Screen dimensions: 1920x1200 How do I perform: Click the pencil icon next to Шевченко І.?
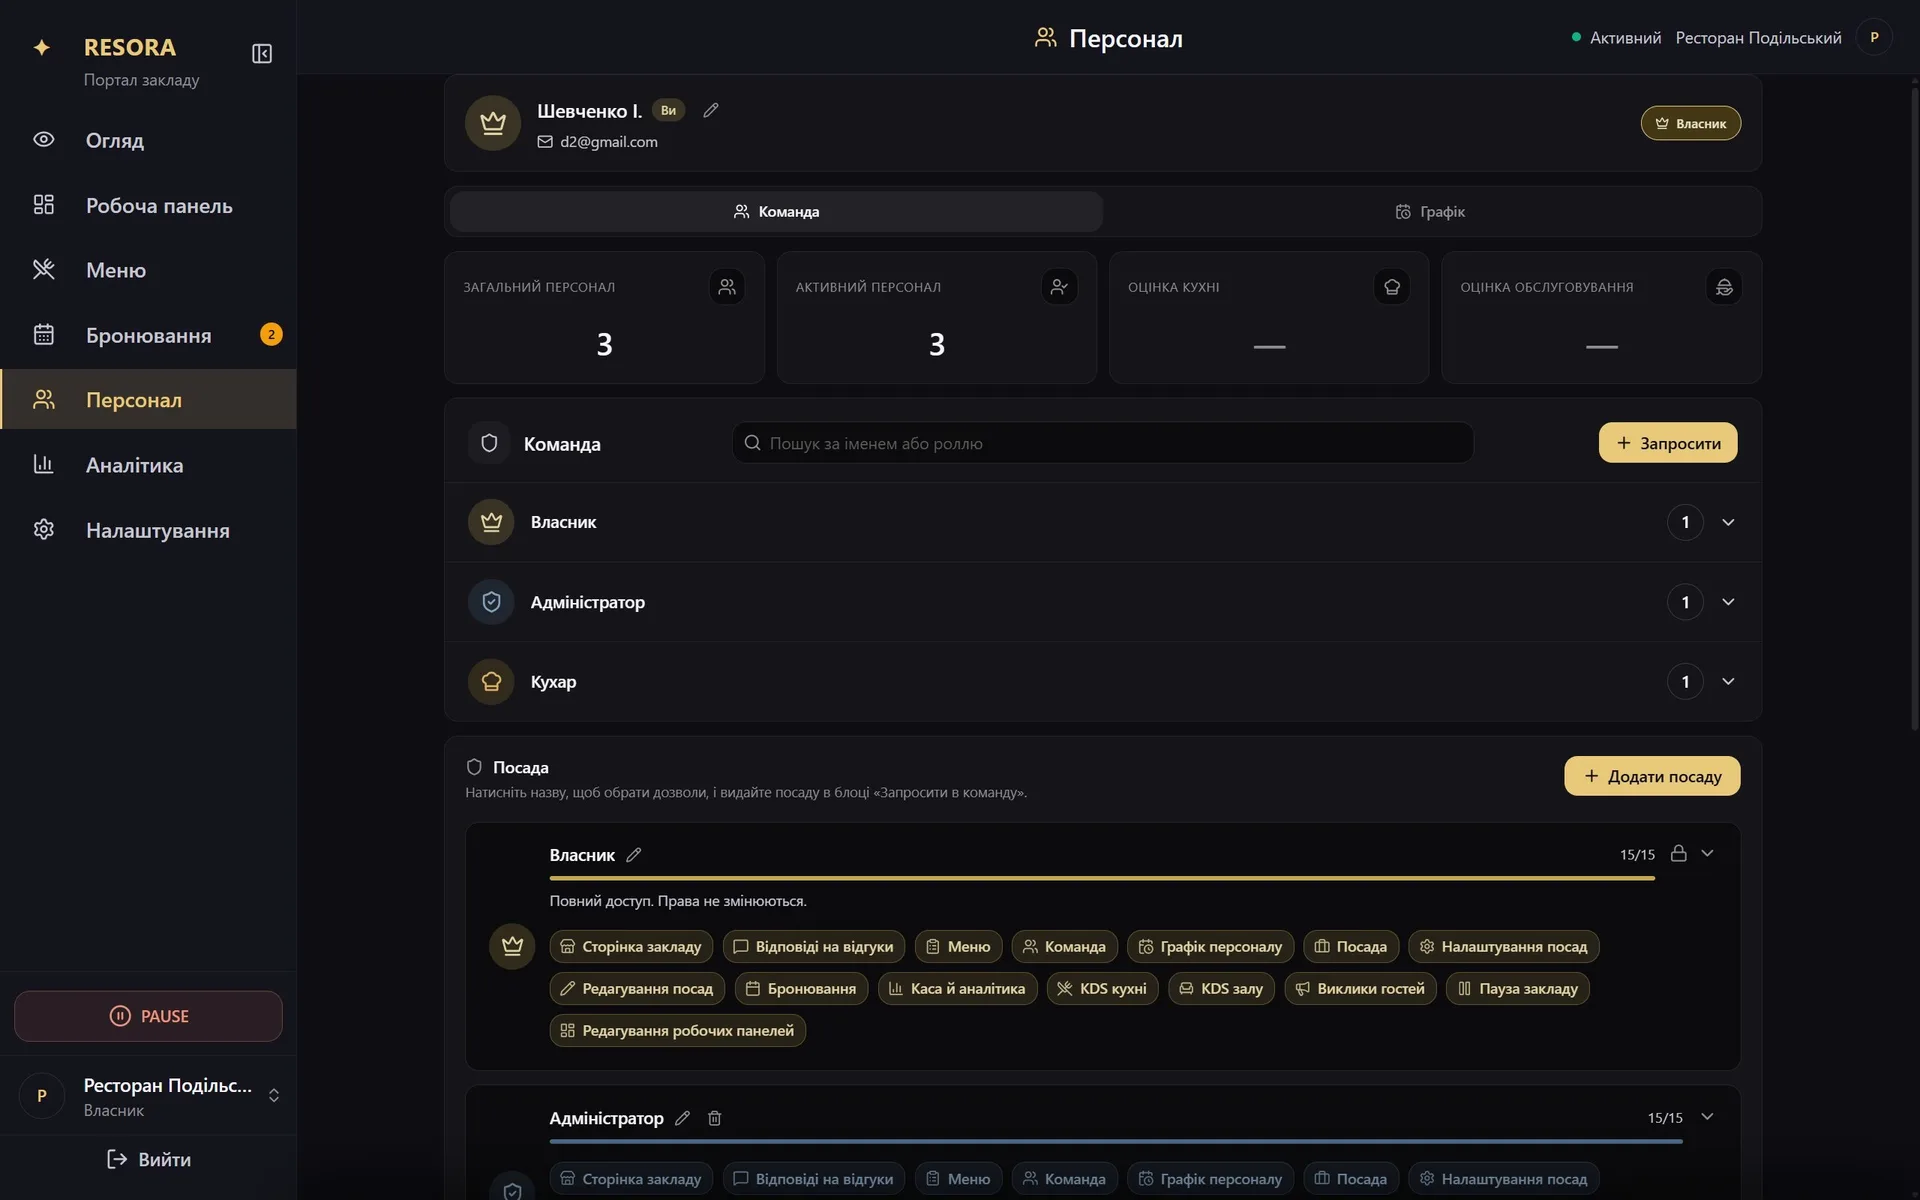tap(711, 110)
